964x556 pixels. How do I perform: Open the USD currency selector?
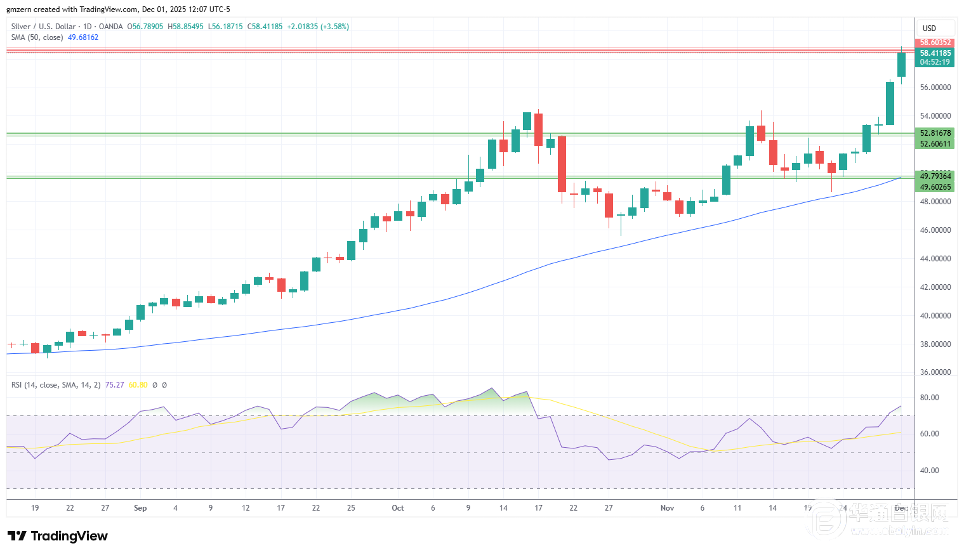coord(928,27)
